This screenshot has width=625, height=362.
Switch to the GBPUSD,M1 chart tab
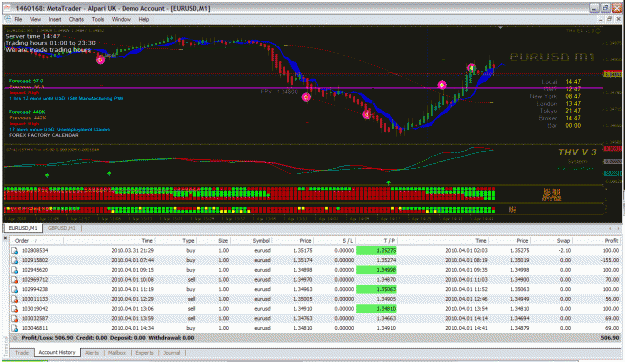[x=61, y=228]
